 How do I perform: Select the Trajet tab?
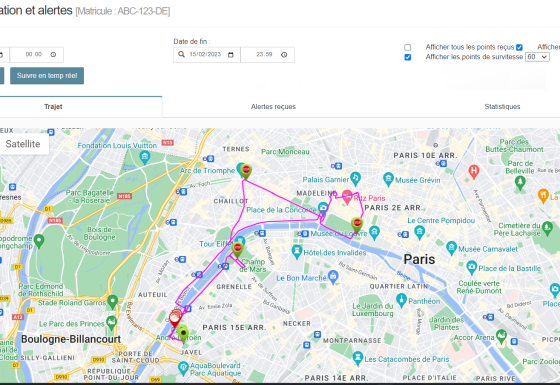tap(53, 106)
